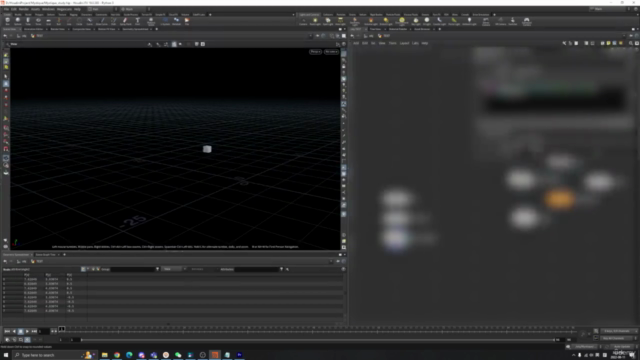This screenshot has height=360, width=640.
Task: Open the Windows Start menu
Action: (6, 355)
